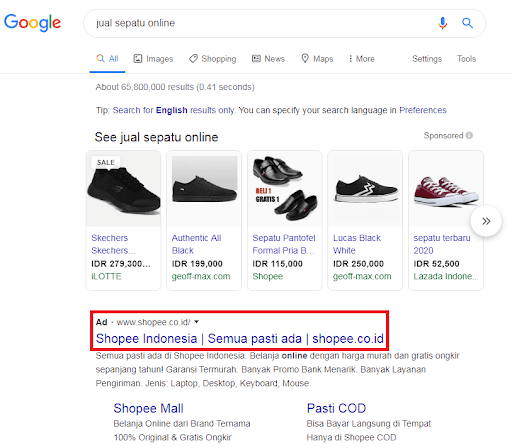
Task: Open the News results tab
Action: point(268,59)
